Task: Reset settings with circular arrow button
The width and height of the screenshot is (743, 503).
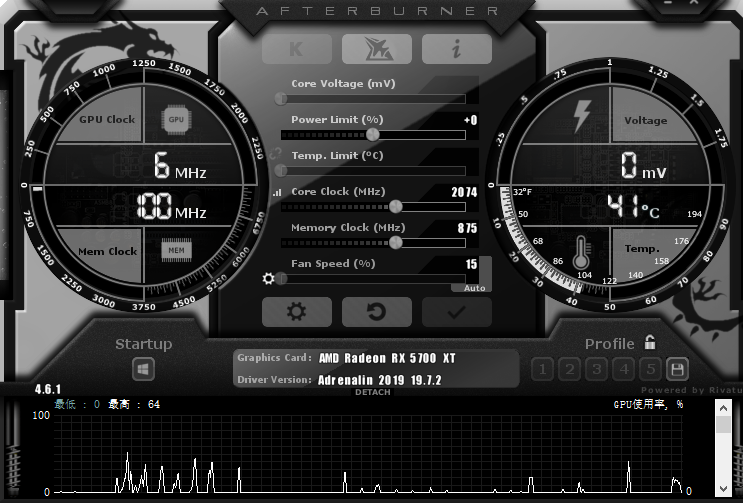Action: 377,312
